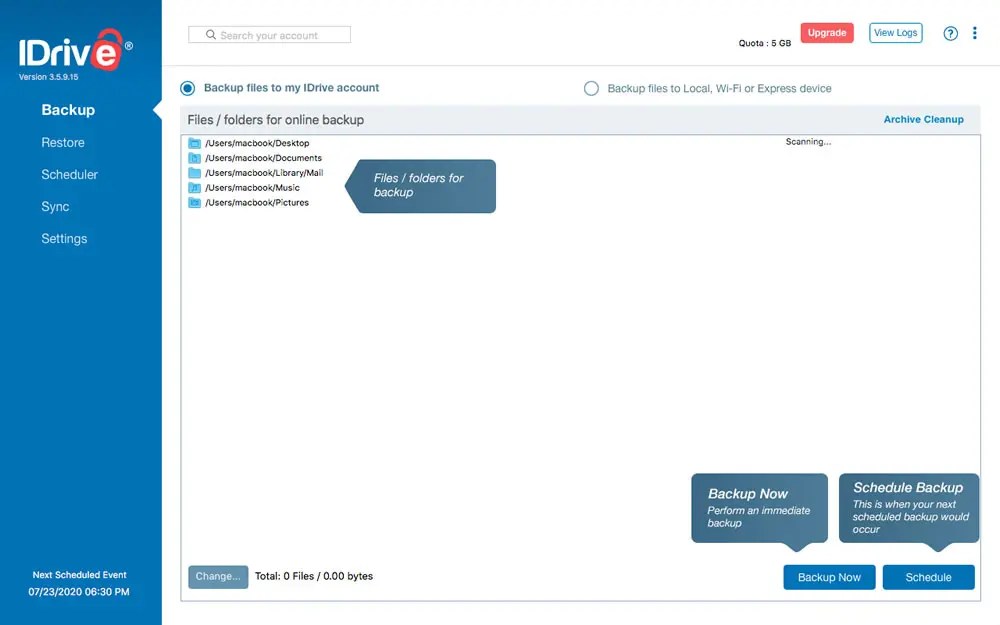Screen dimensions: 1000x625
Task: Open help via the question mark icon
Action: (950, 33)
